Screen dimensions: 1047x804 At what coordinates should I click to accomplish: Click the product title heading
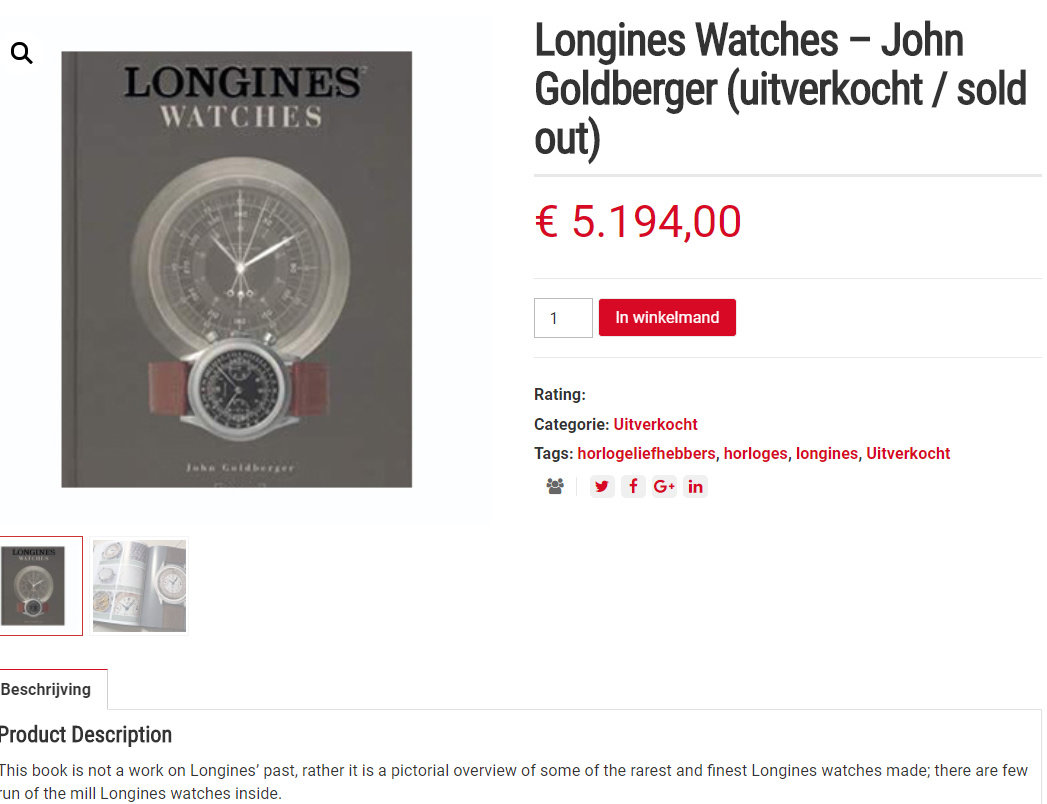click(x=780, y=89)
